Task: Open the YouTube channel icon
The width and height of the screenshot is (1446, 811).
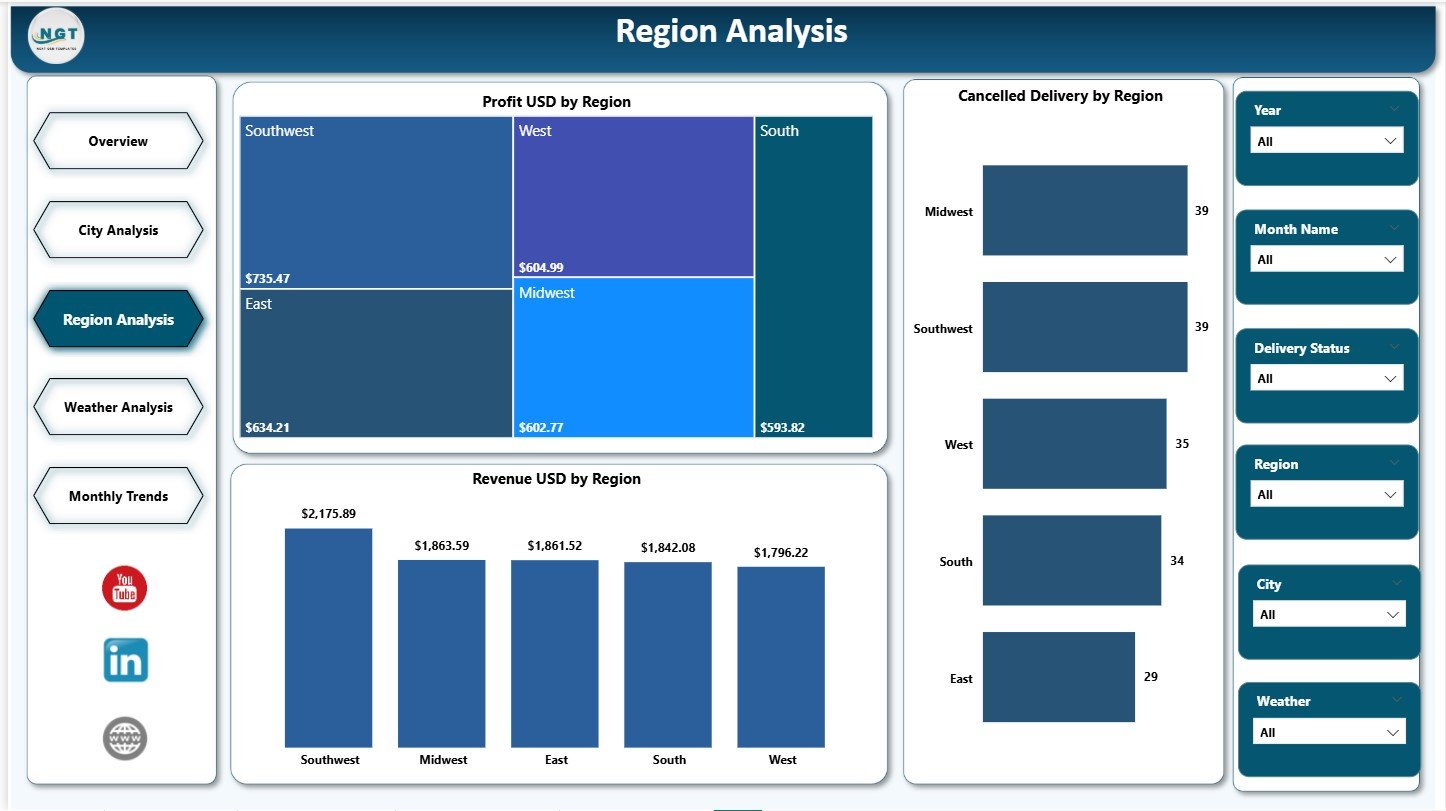Action: tap(124, 588)
